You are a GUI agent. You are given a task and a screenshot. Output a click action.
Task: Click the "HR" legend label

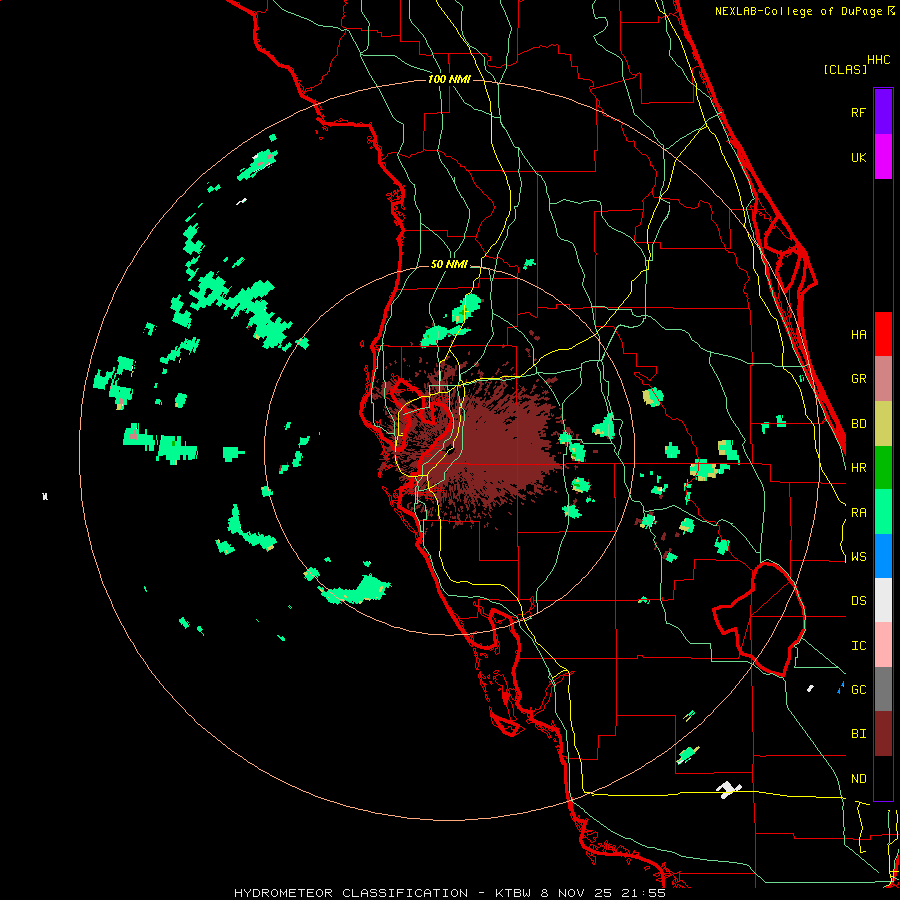point(858,468)
